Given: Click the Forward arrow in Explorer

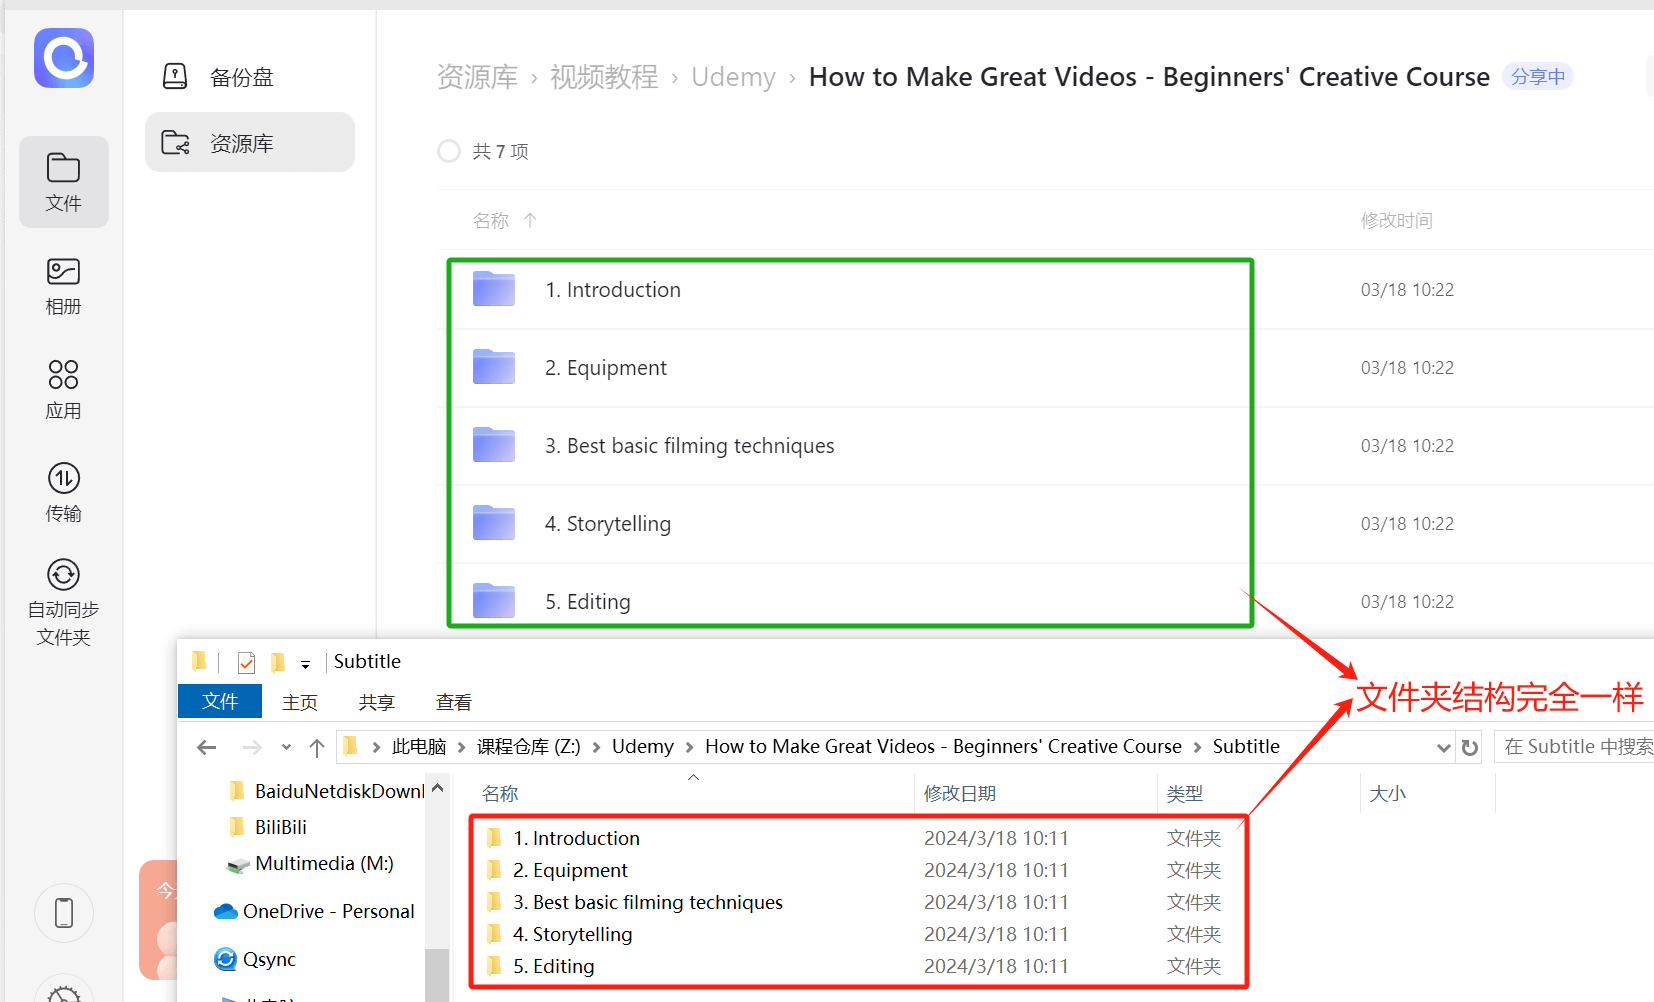Looking at the screenshot, I should point(252,747).
